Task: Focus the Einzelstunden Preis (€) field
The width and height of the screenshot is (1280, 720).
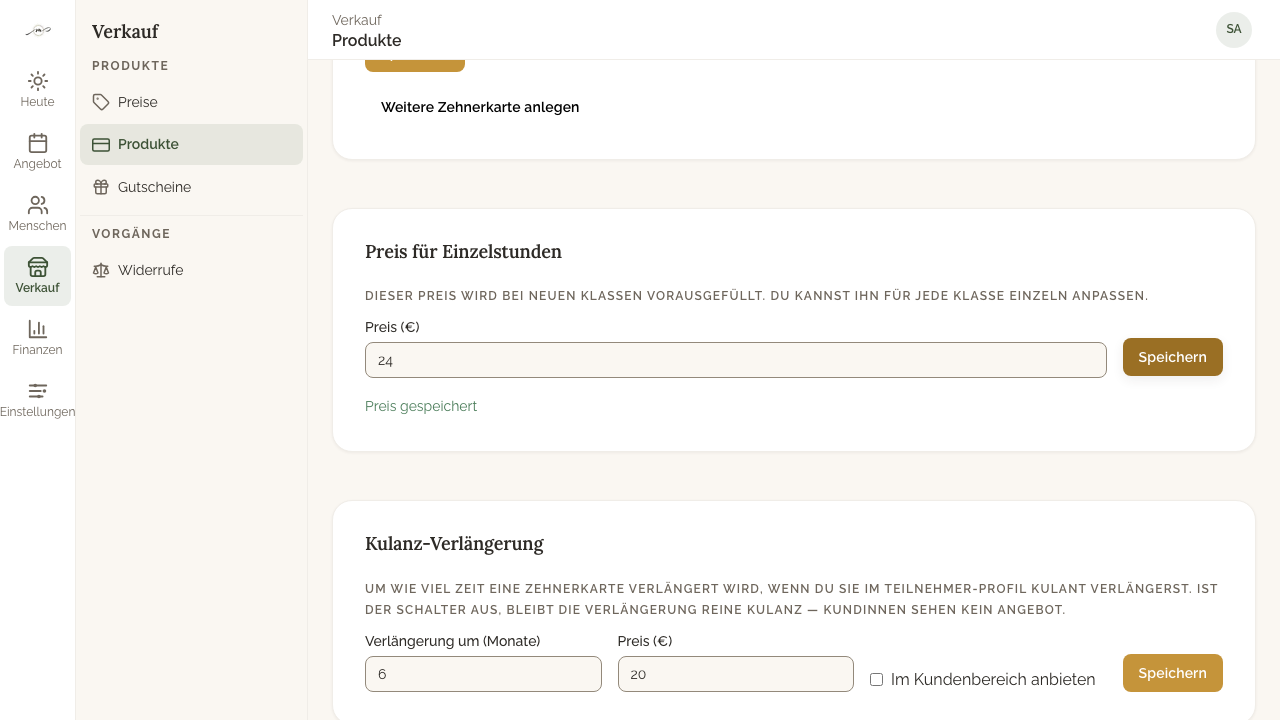Action: tap(736, 360)
